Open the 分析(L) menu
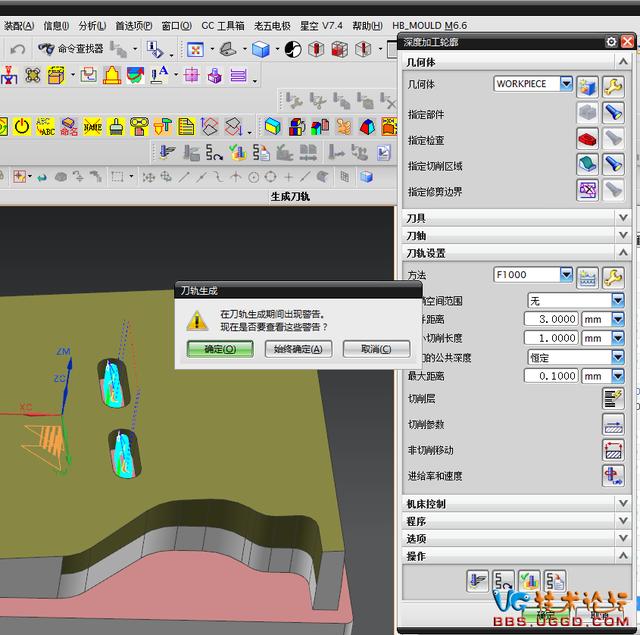The width and height of the screenshot is (640, 635). pyautogui.click(x=92, y=26)
